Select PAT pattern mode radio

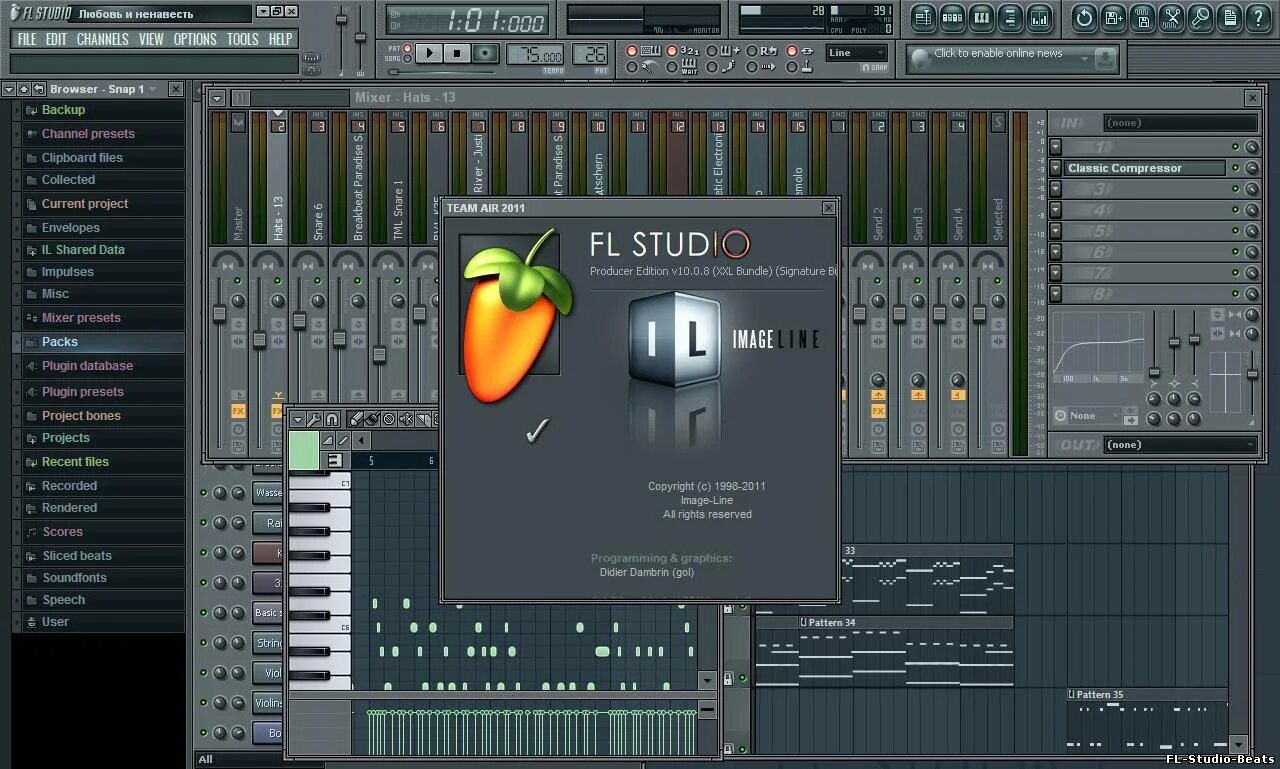[x=408, y=48]
